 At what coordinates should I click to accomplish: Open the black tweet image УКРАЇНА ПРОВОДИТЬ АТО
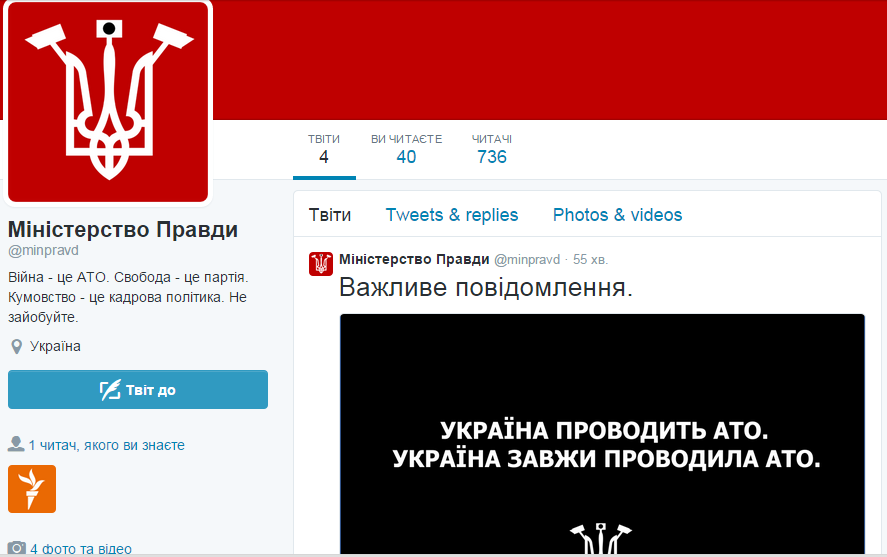tap(602, 434)
